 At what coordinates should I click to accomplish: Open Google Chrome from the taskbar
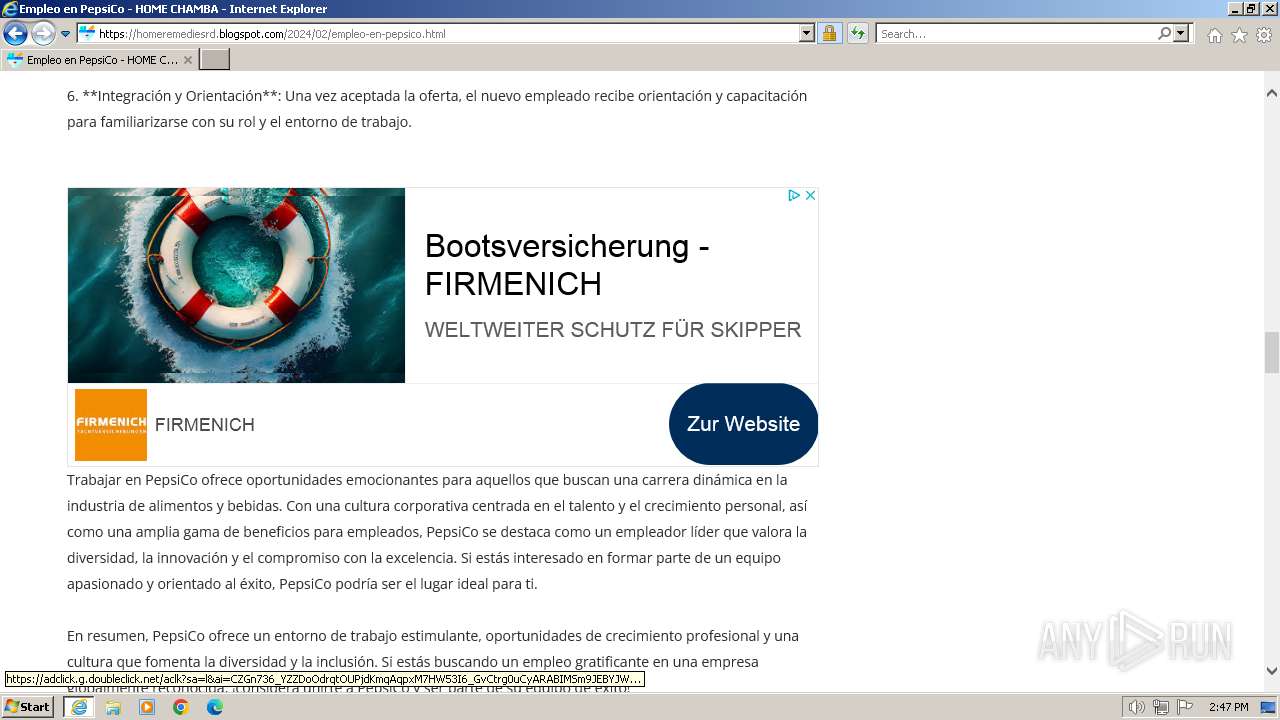pos(181,707)
